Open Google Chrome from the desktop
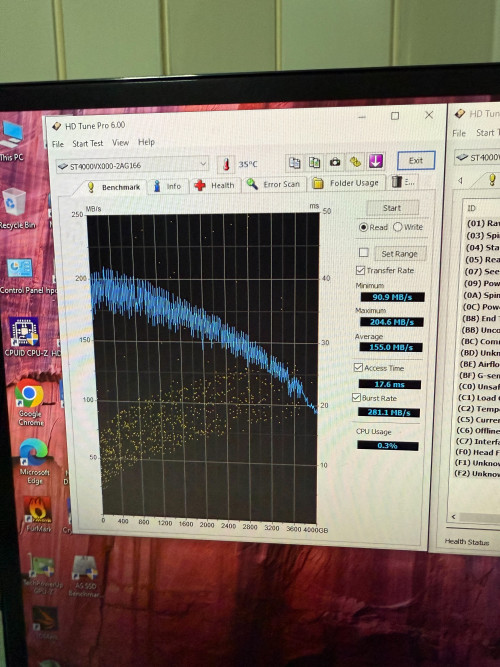 click(29, 402)
